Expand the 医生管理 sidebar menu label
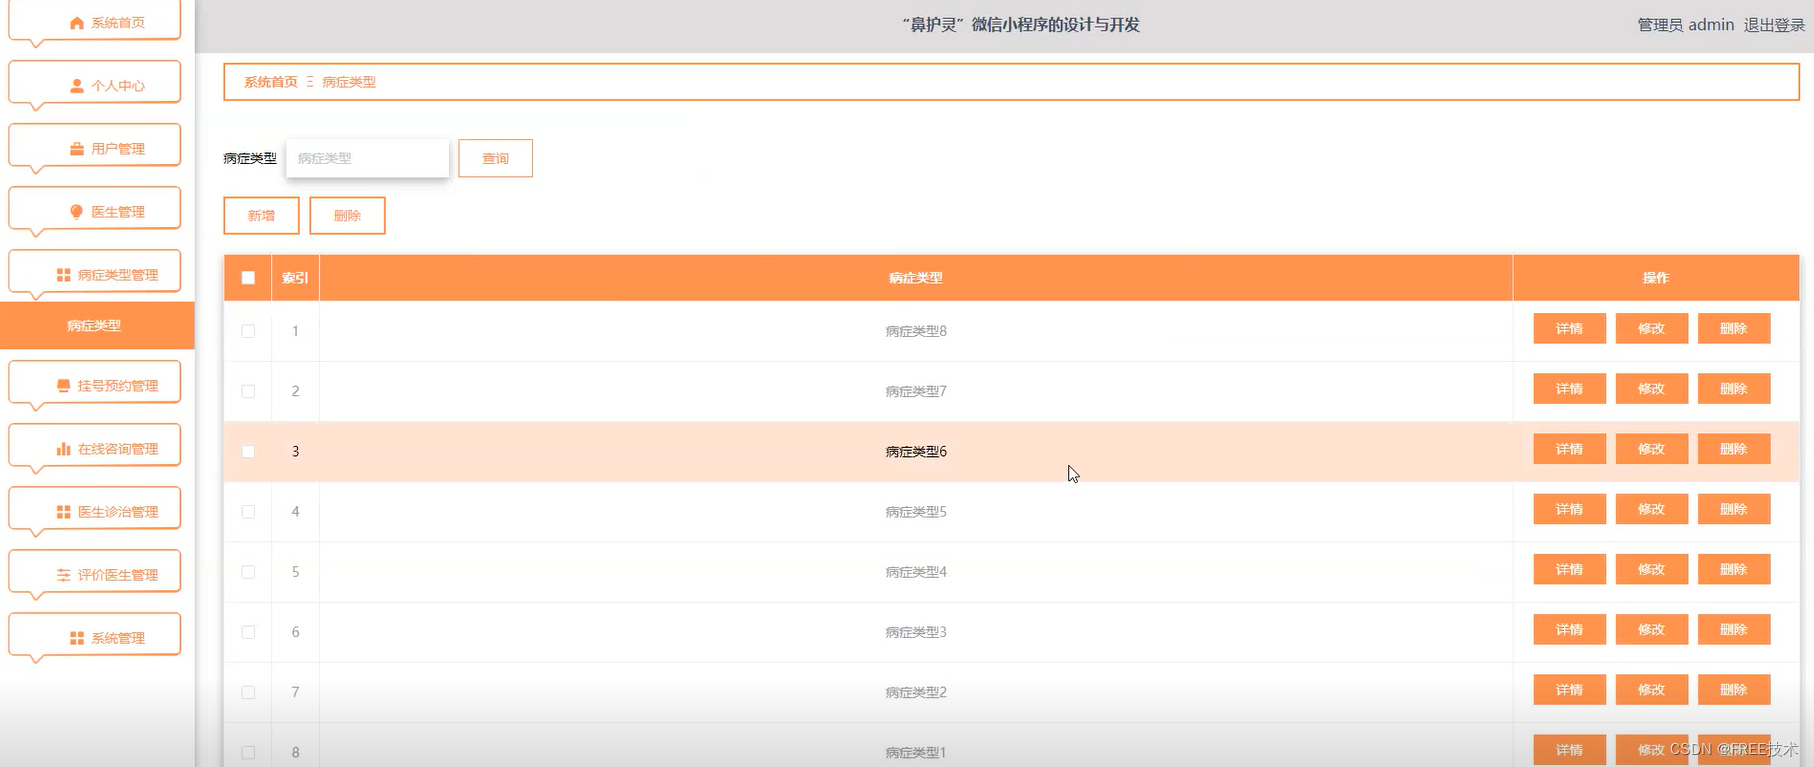This screenshot has width=1814, height=767. coord(118,212)
